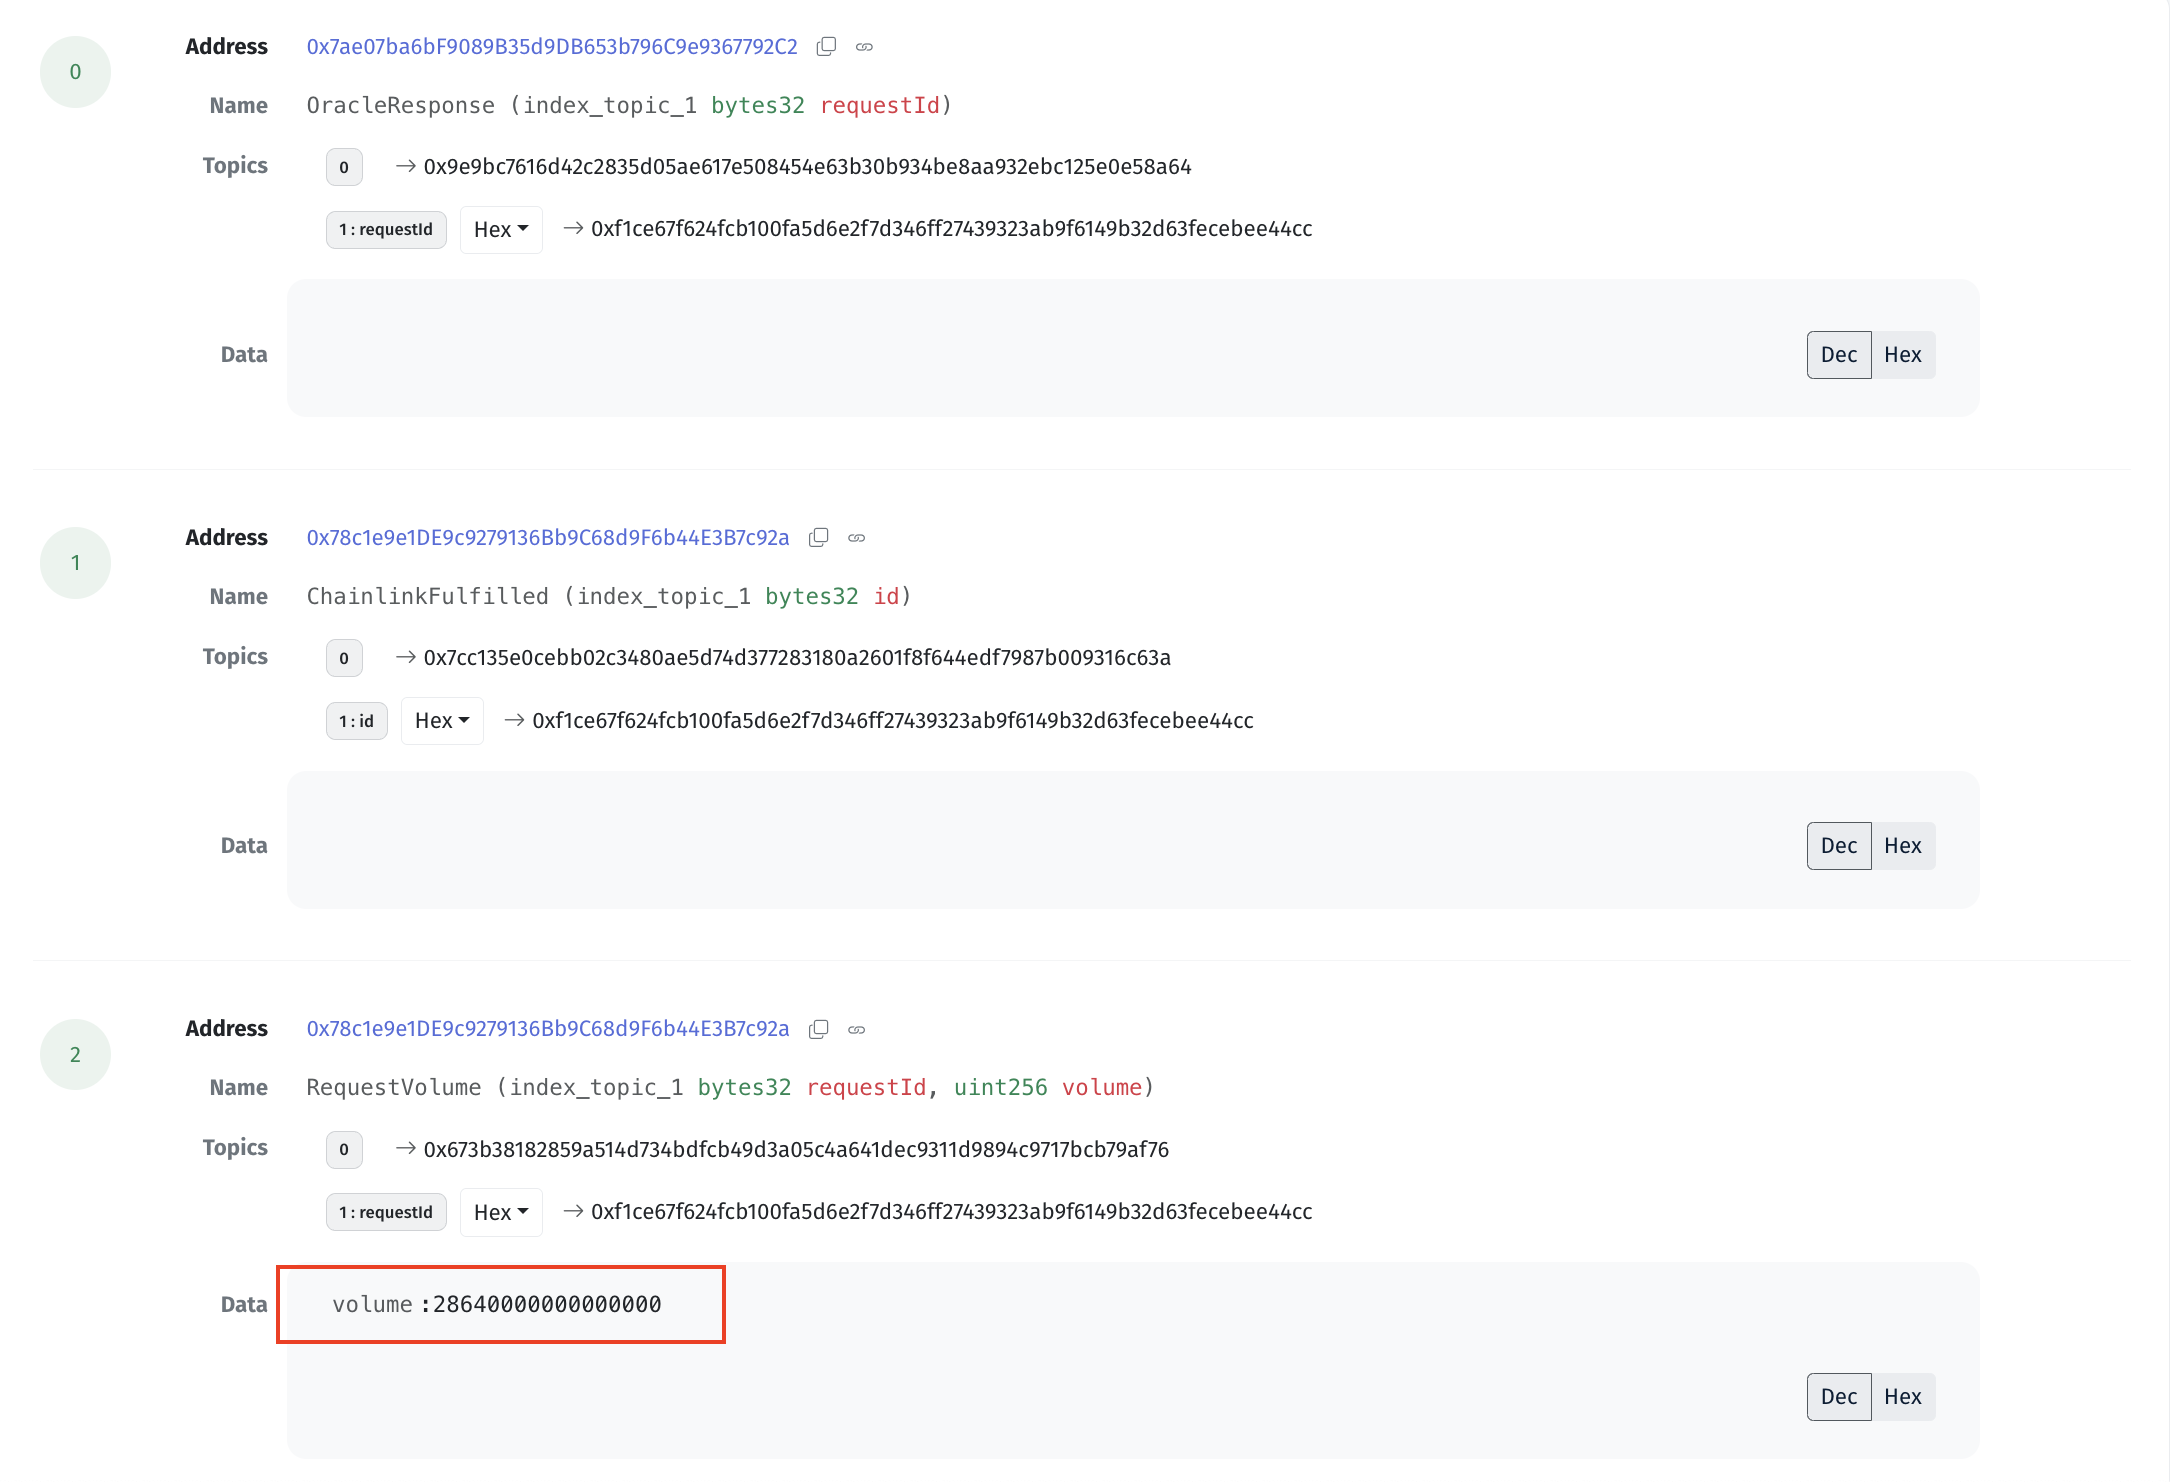Select Dec button in RequestVolume data
2170x1482 pixels.
coord(1838,1397)
